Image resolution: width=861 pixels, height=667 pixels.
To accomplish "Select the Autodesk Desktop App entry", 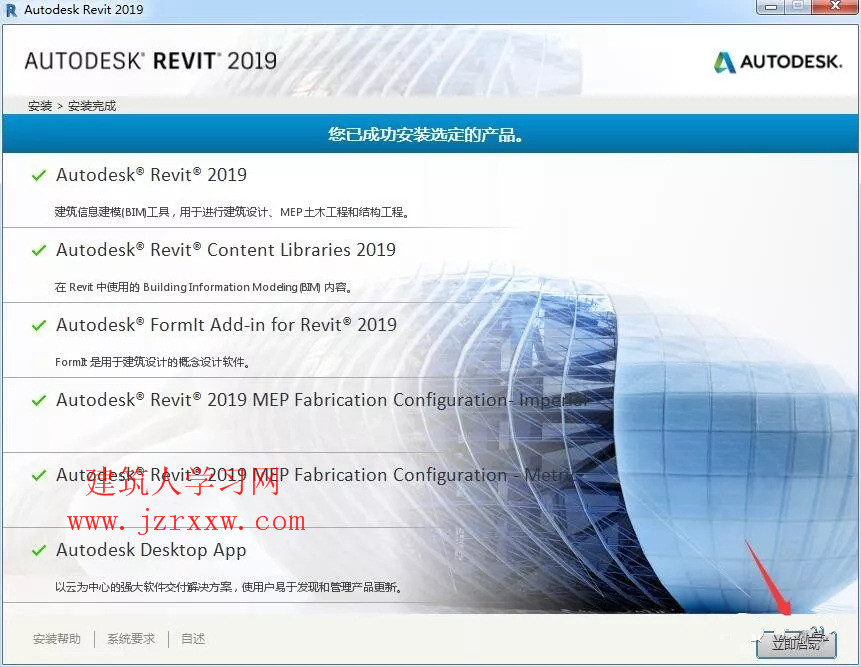I will pyautogui.click(x=151, y=550).
